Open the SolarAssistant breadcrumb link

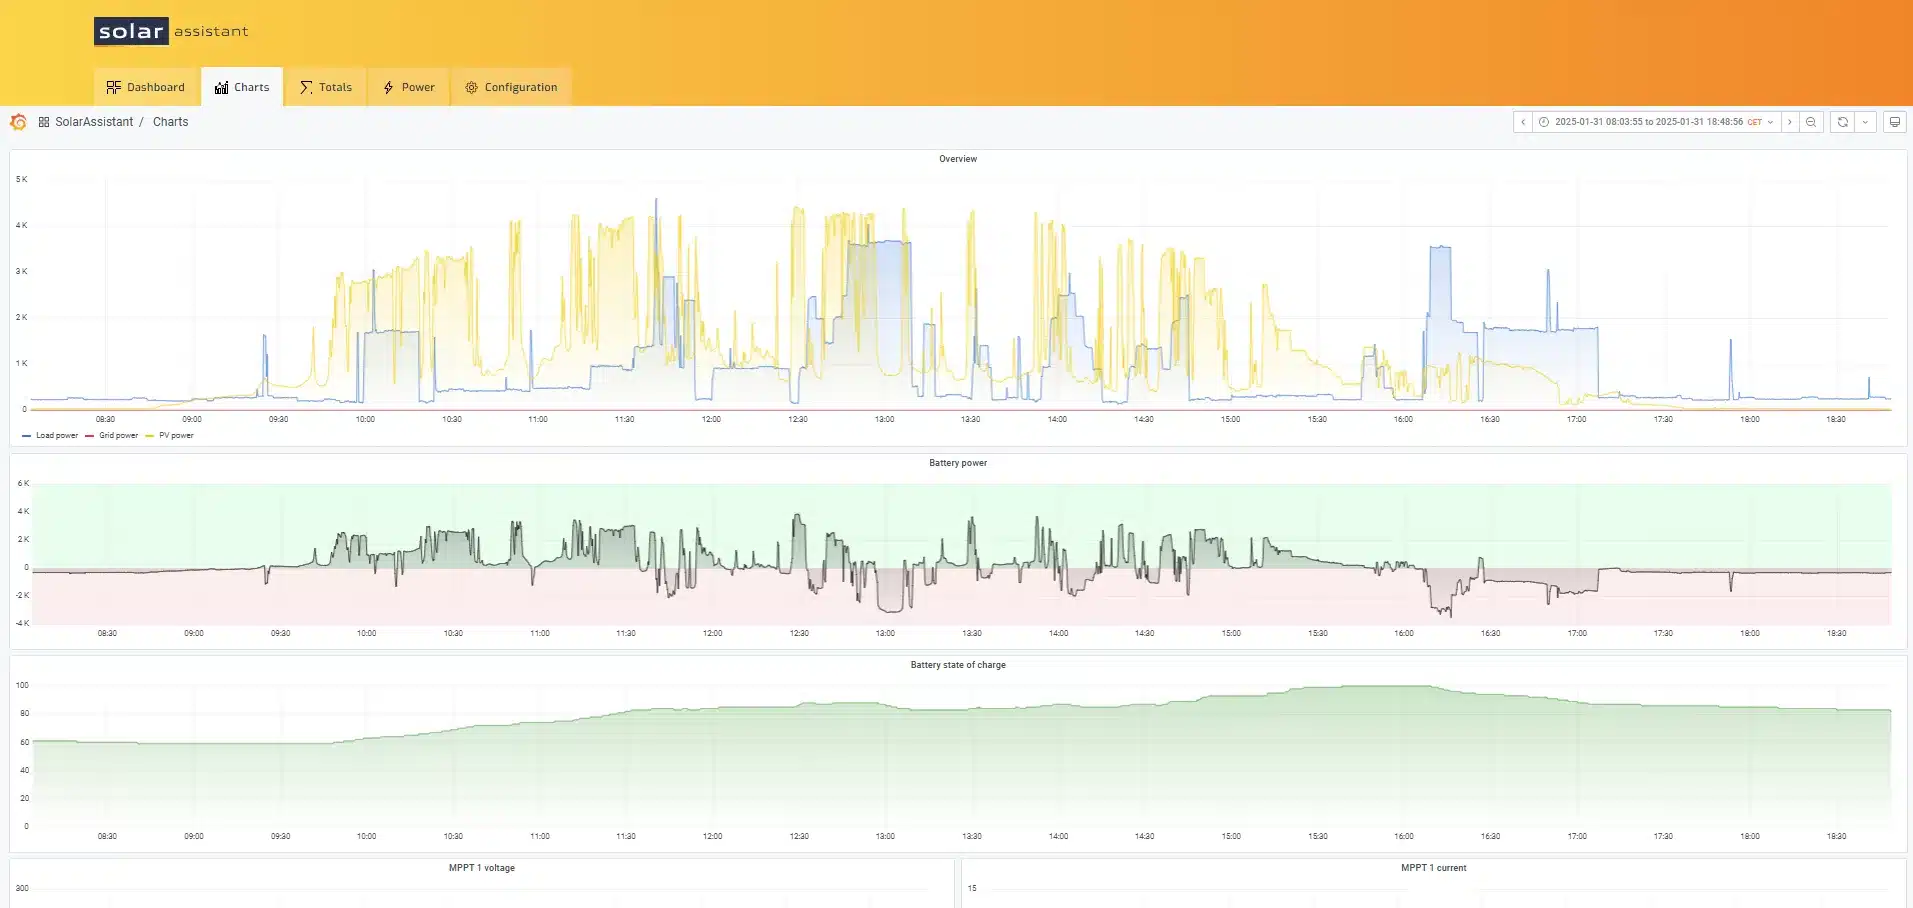pos(94,122)
